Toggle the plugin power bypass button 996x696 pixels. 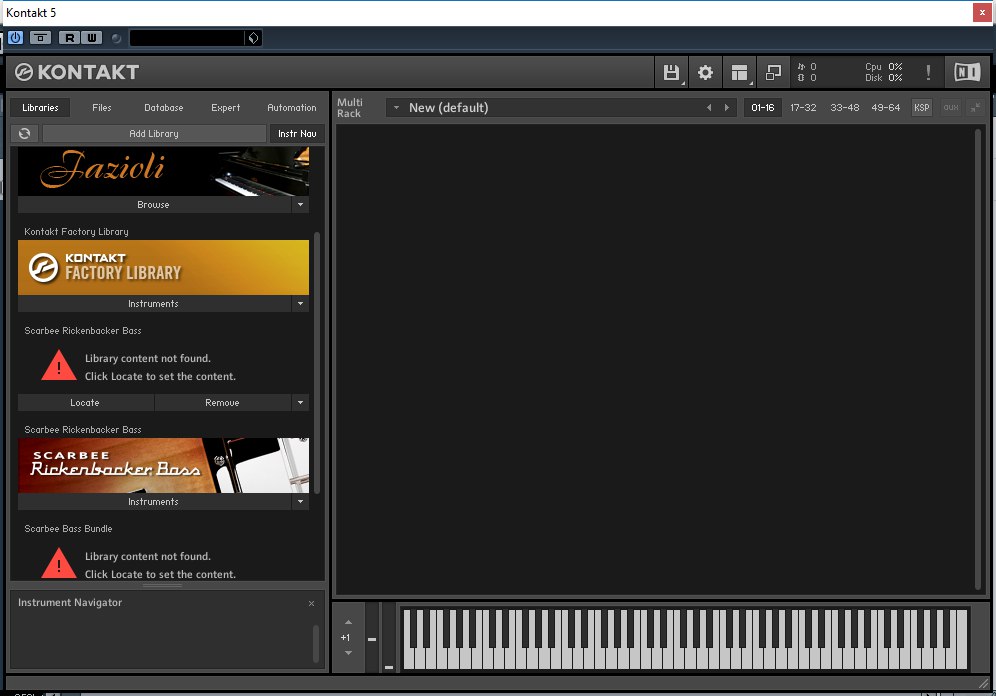coord(15,38)
